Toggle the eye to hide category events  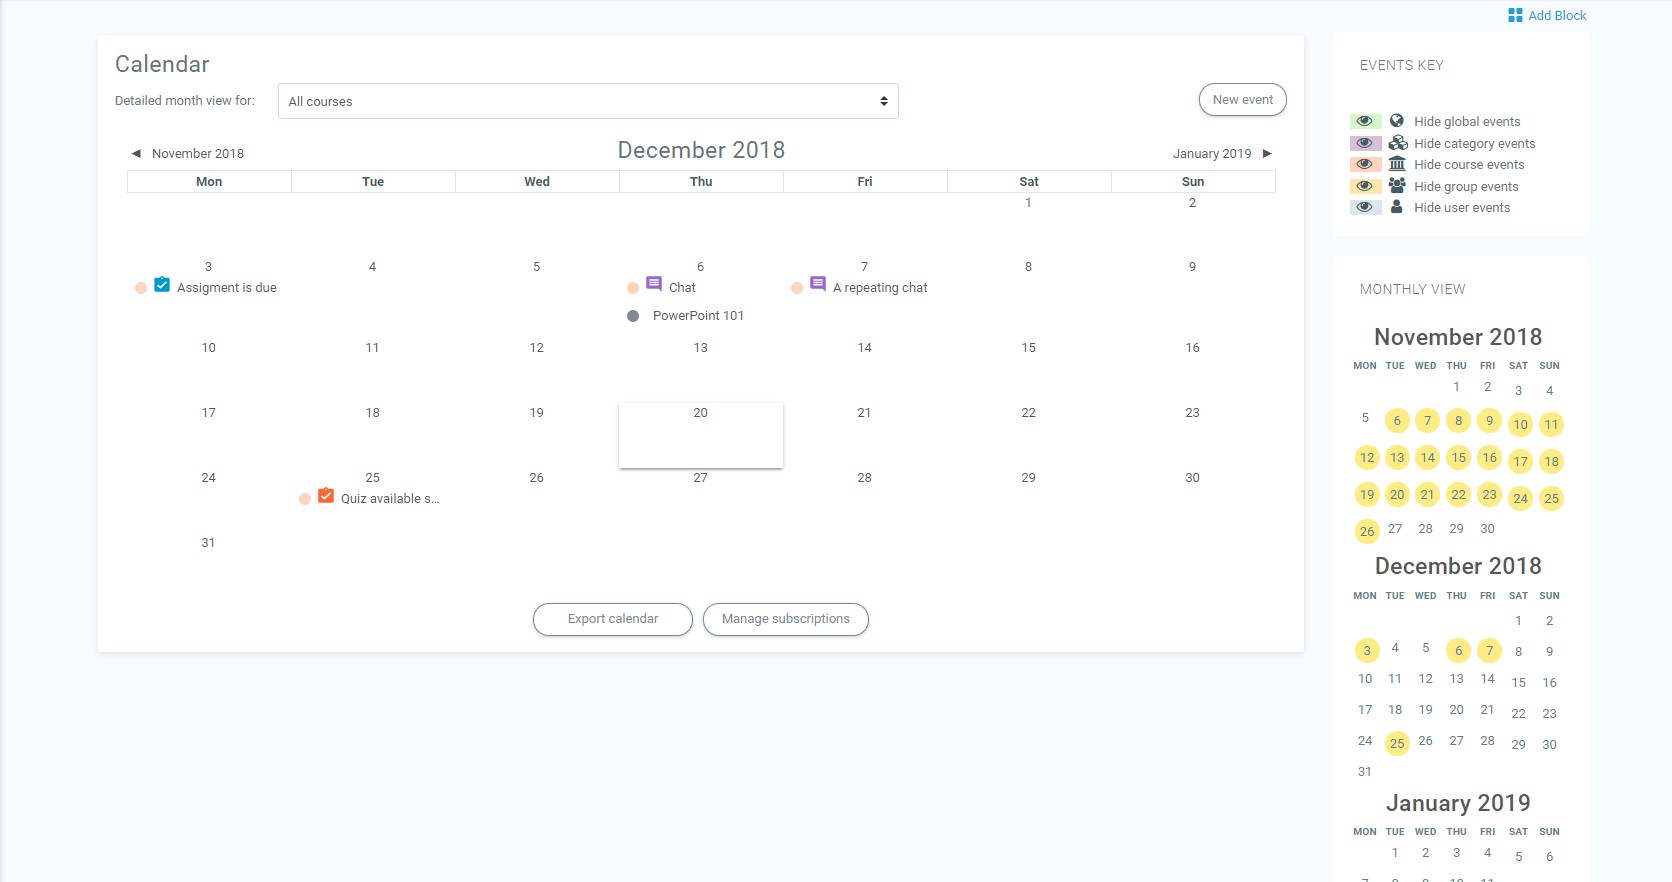point(1365,143)
